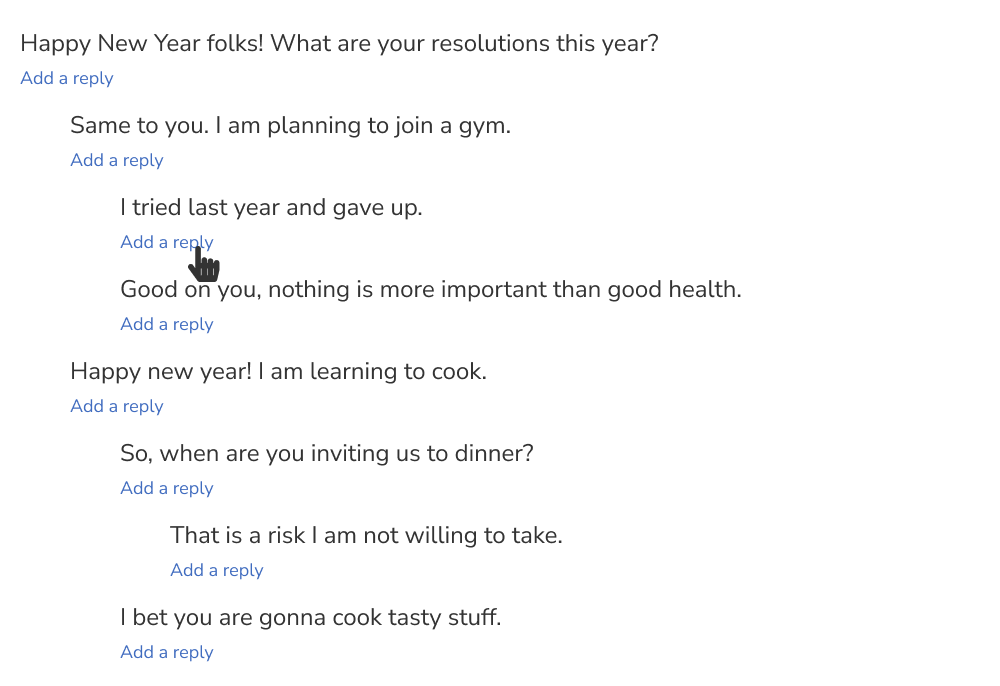Select the 'Same to you.' sentence
This screenshot has height=686, width=1000.
[x=140, y=126]
